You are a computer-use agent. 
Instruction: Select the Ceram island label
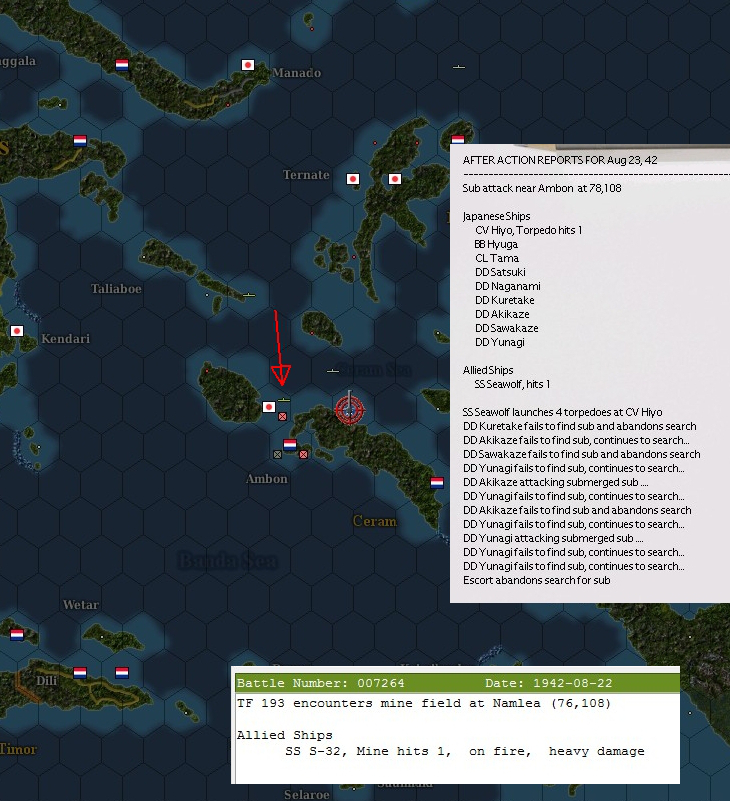(x=375, y=521)
